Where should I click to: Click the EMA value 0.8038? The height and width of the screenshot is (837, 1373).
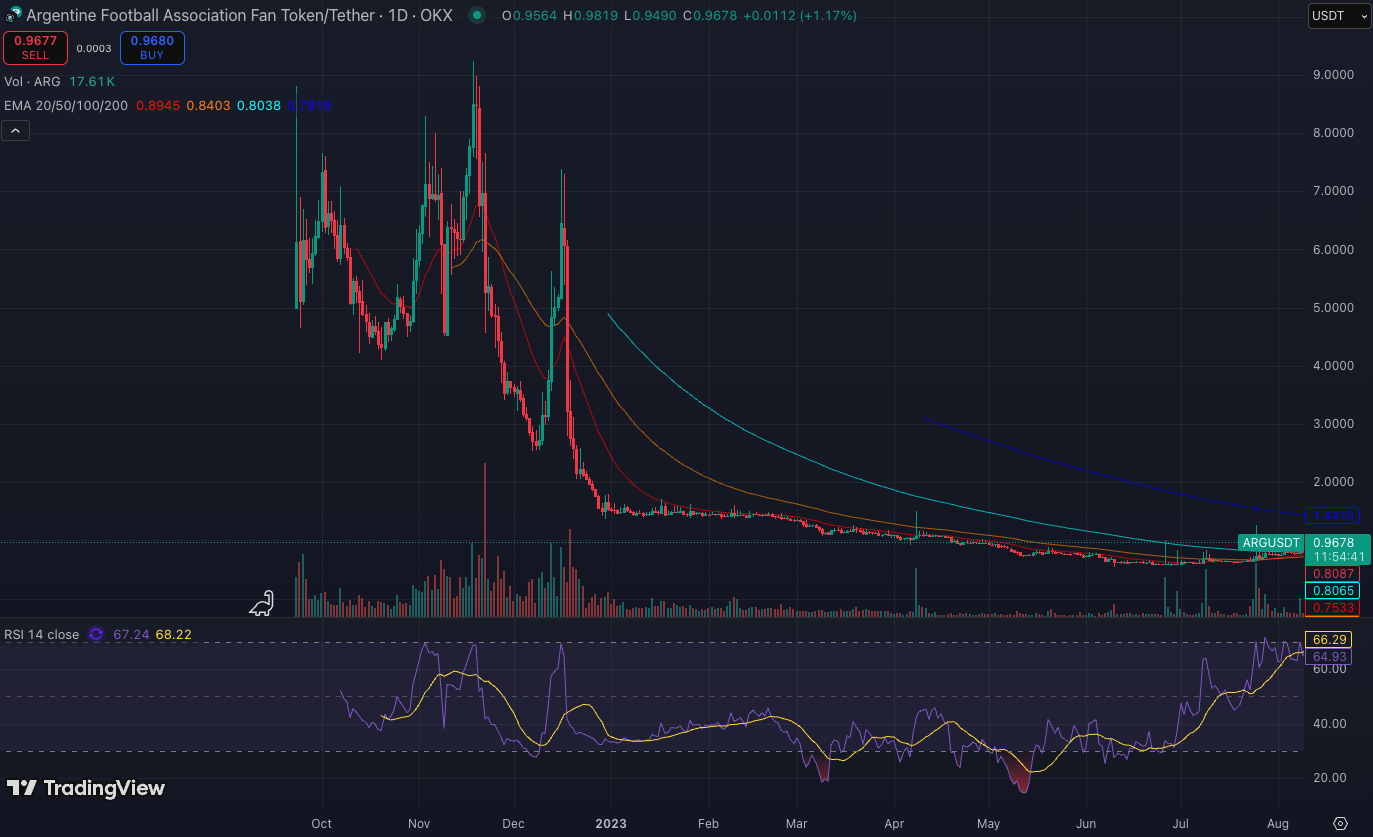pyautogui.click(x=258, y=105)
